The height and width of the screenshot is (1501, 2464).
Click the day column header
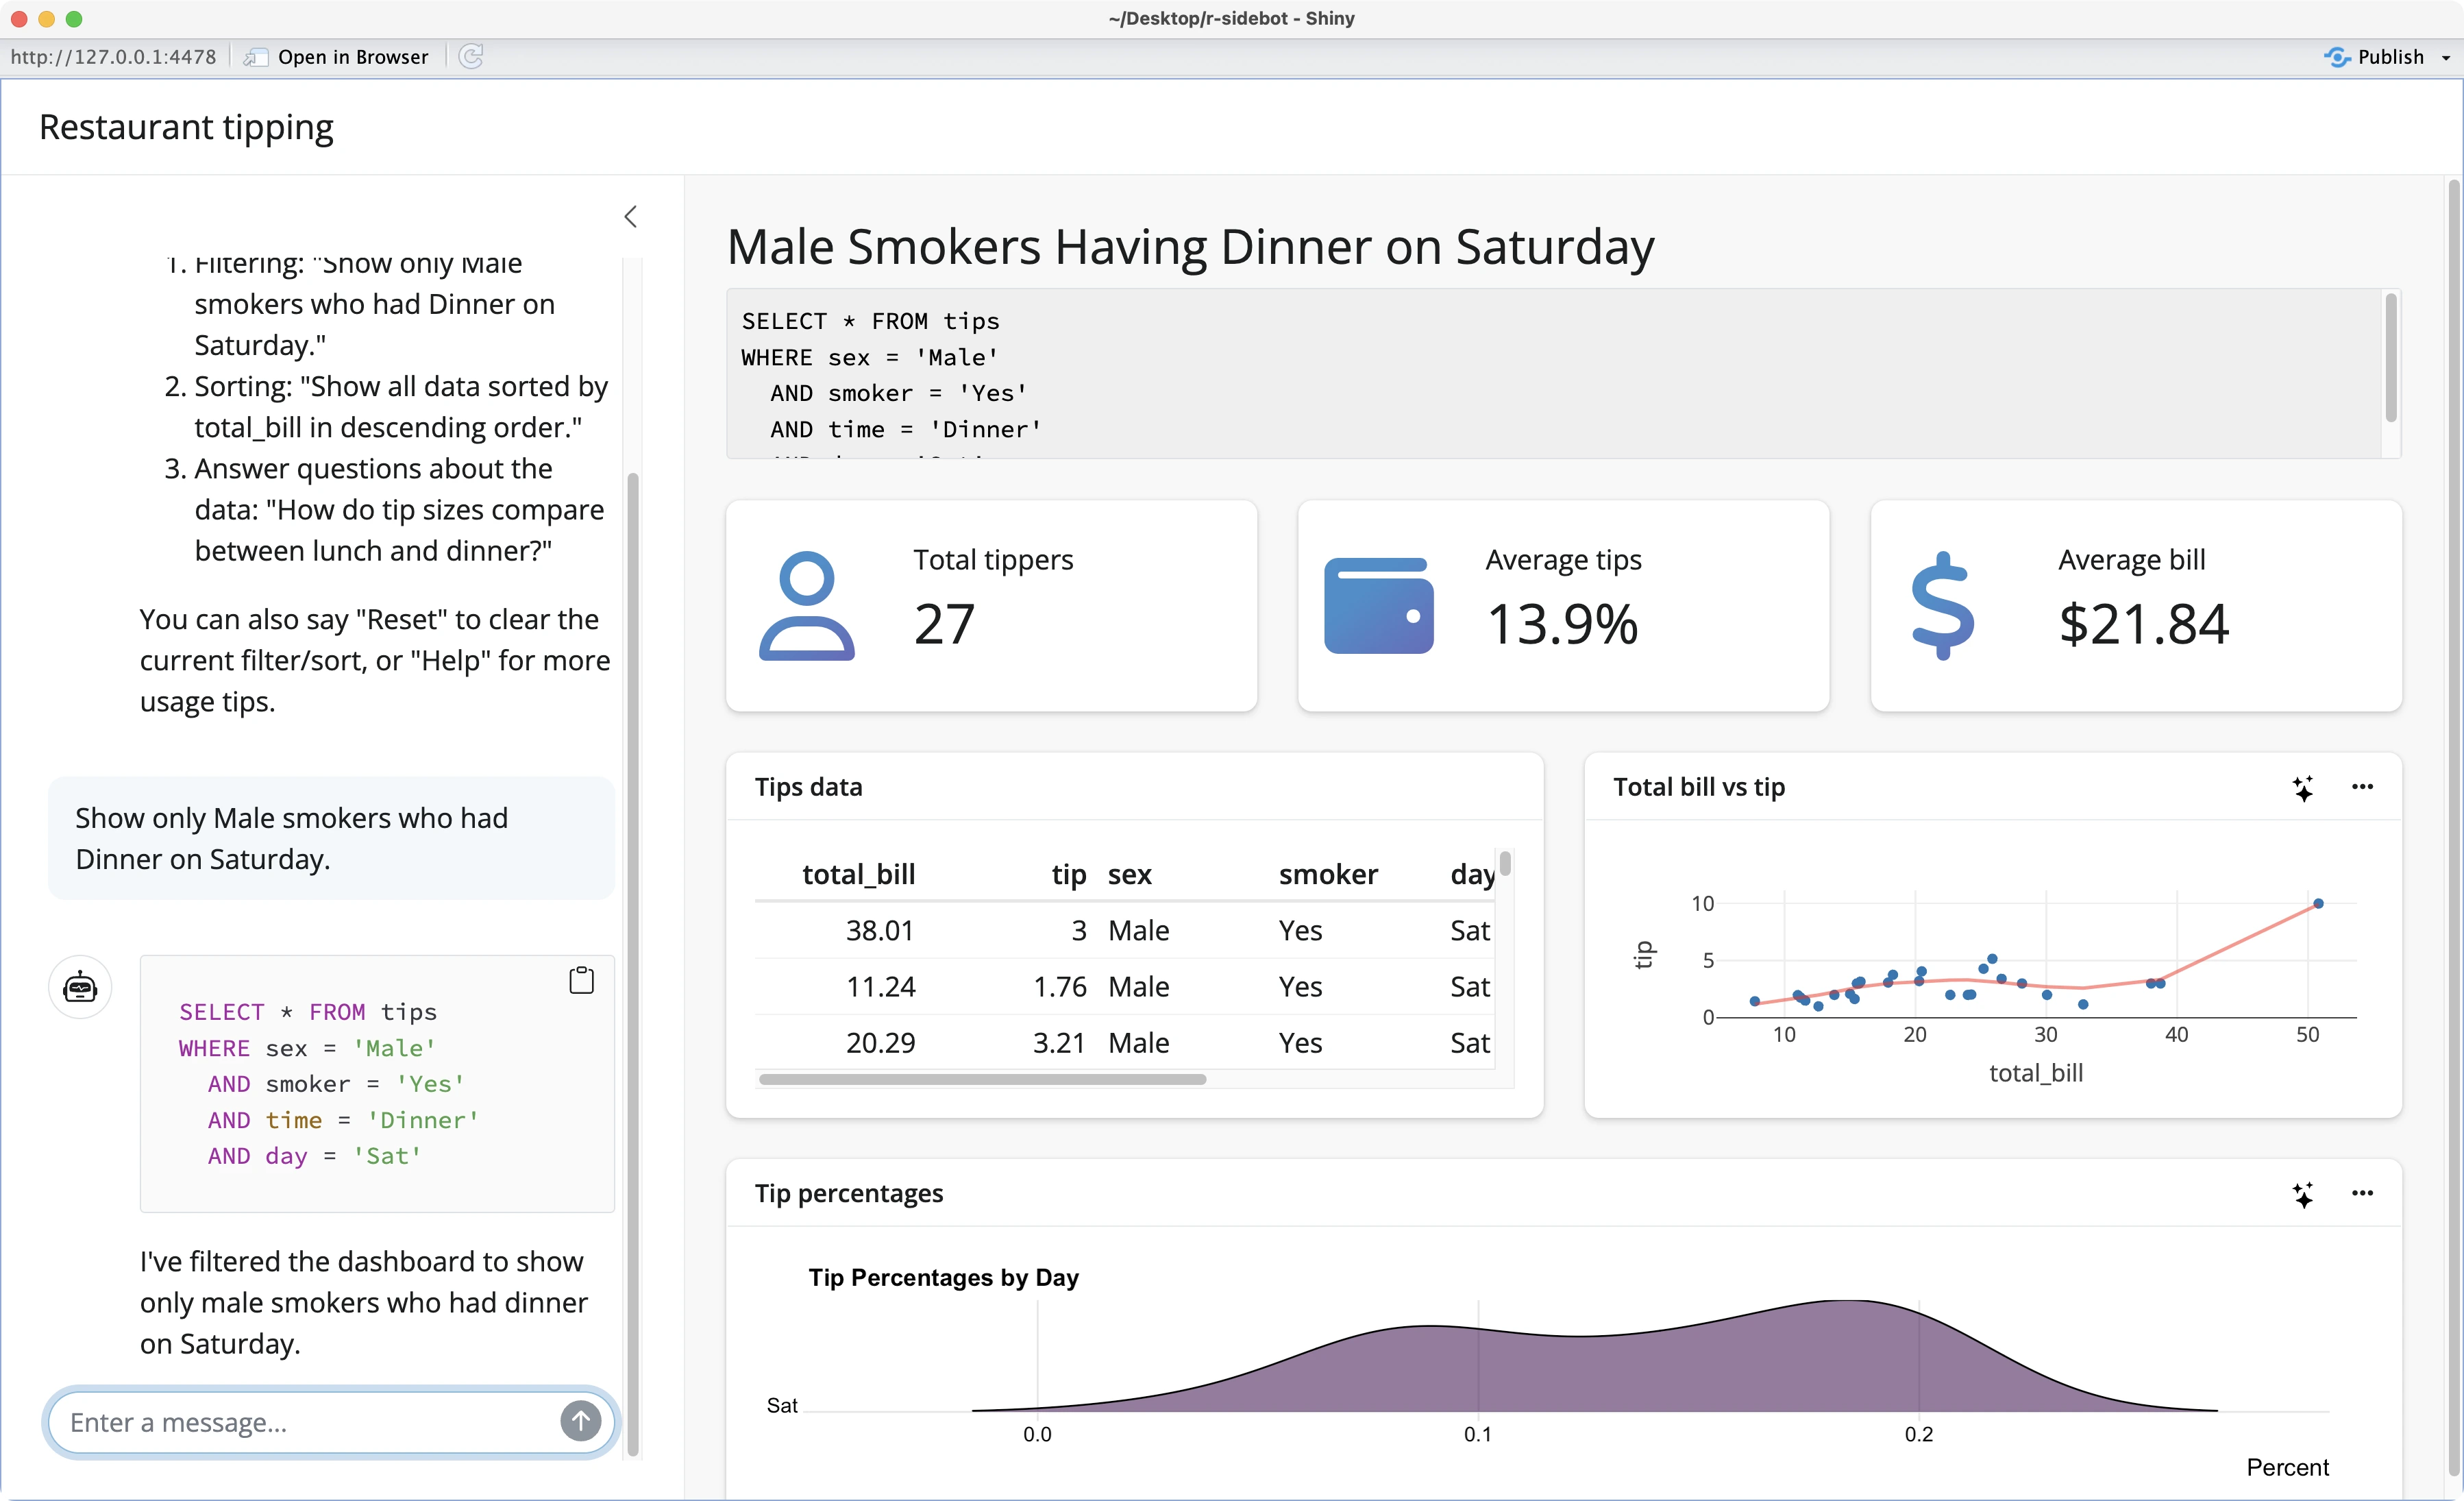tap(1472, 874)
